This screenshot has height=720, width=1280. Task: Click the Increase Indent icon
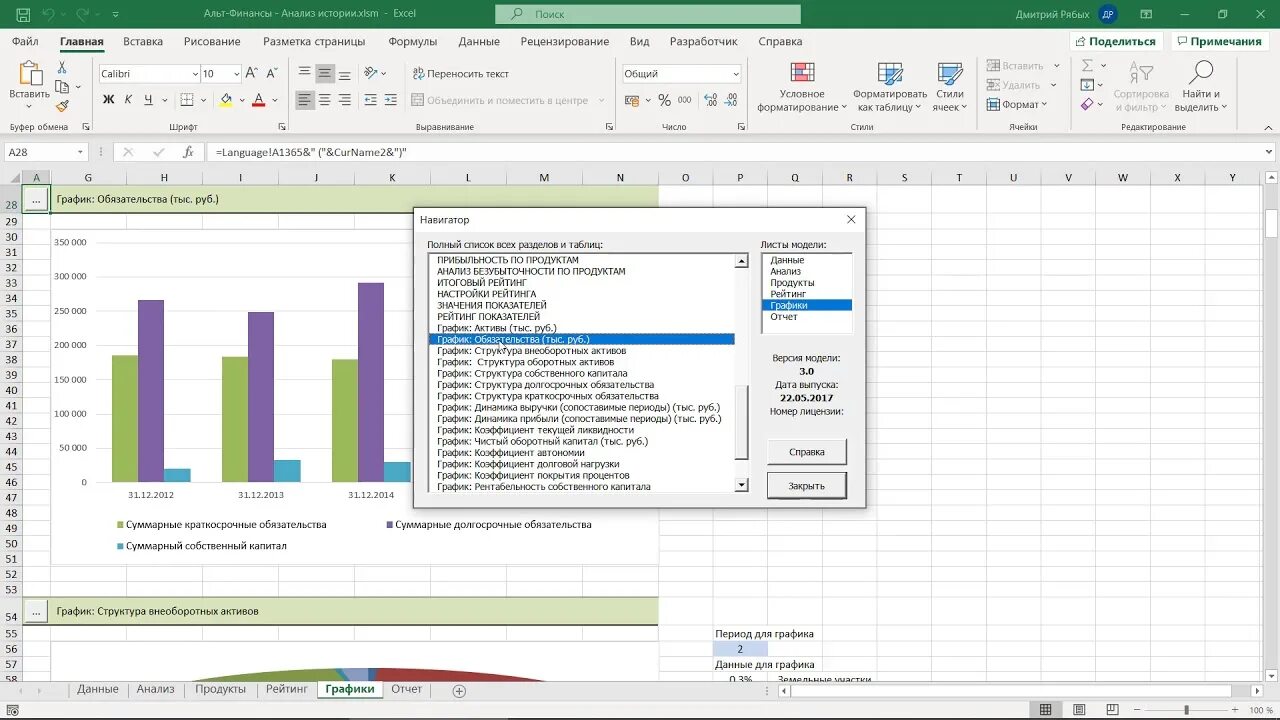tap(391, 100)
